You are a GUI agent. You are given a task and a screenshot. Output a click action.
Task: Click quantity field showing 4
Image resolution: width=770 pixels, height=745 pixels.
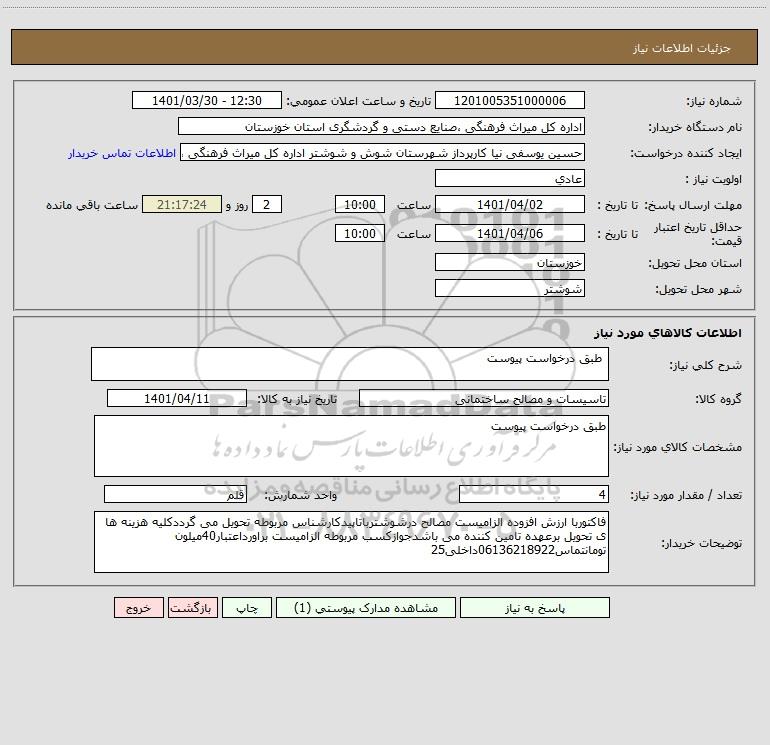534,495
